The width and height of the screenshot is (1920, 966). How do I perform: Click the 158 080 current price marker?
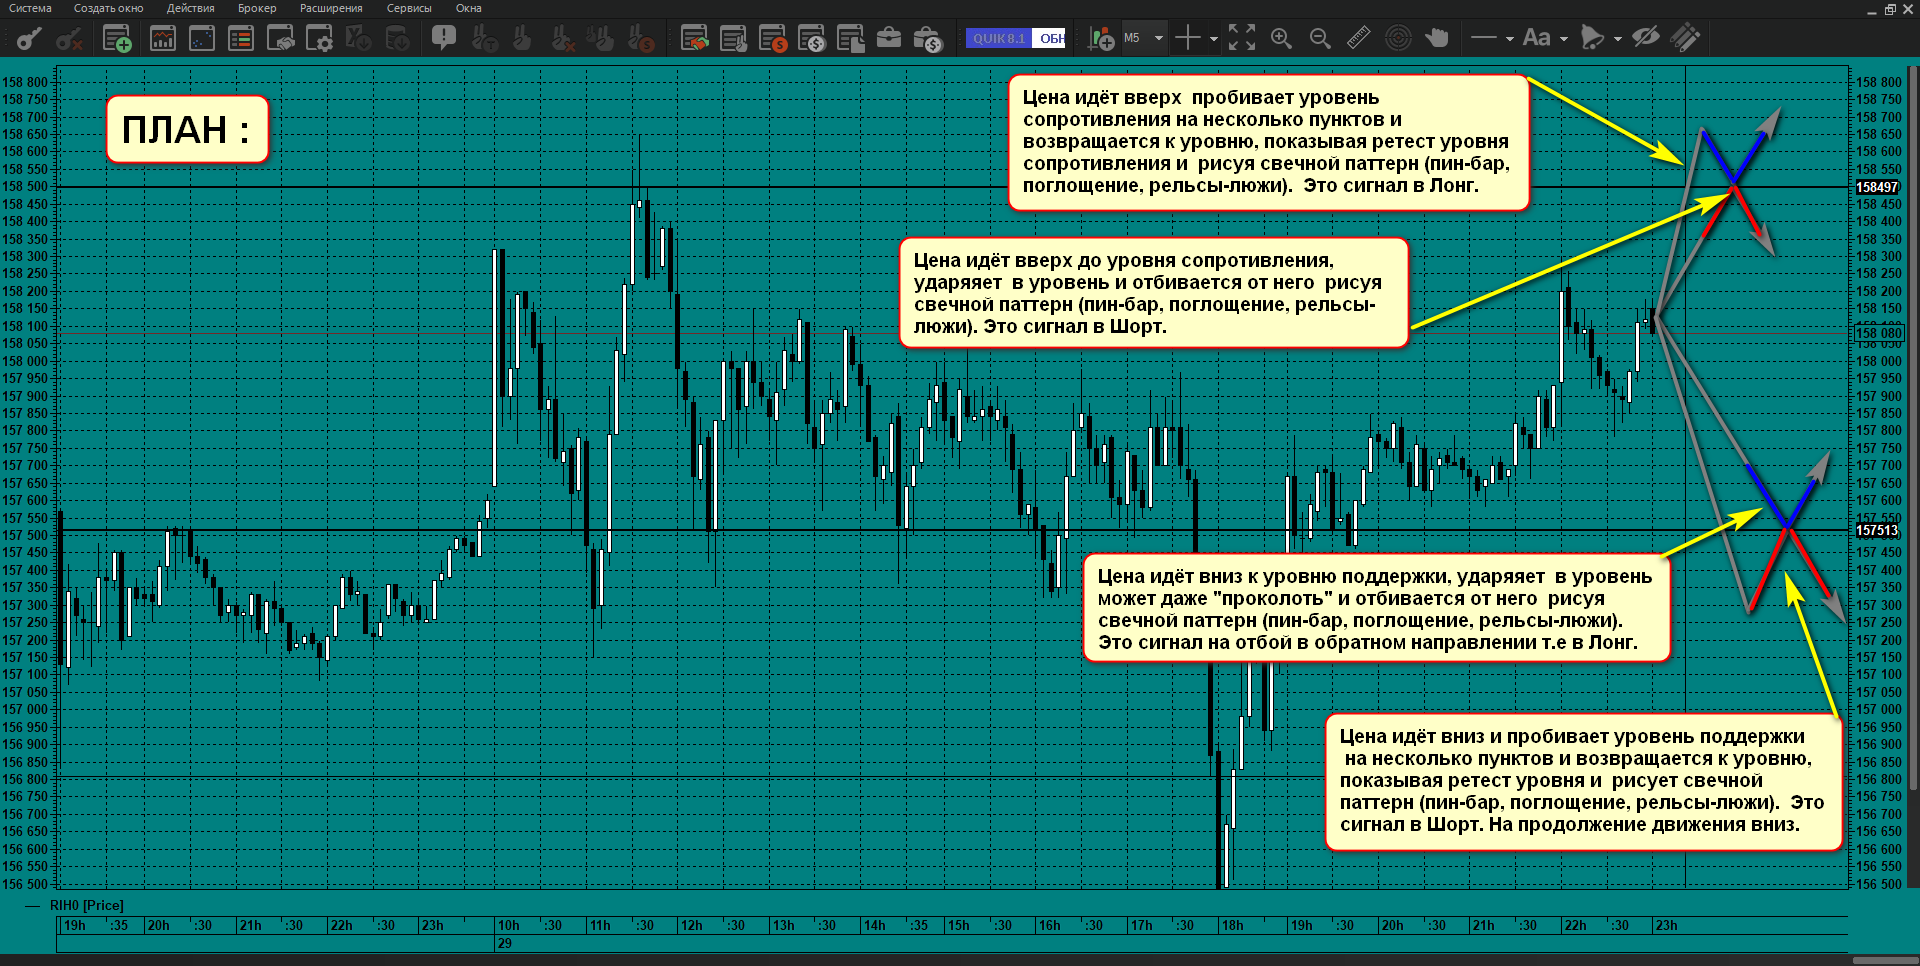[x=1879, y=333]
